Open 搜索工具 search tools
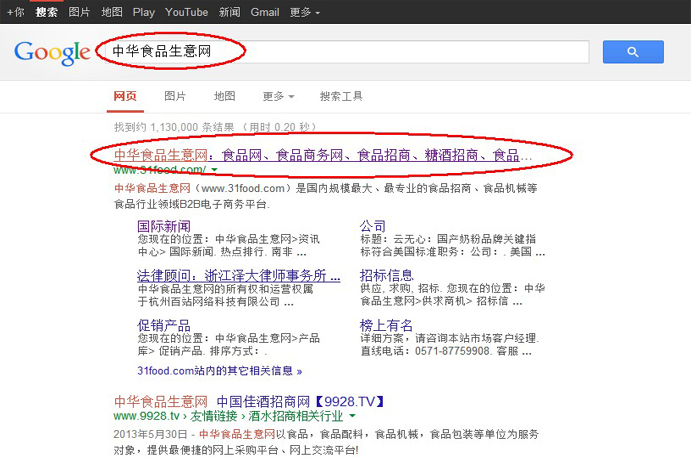 (341, 96)
